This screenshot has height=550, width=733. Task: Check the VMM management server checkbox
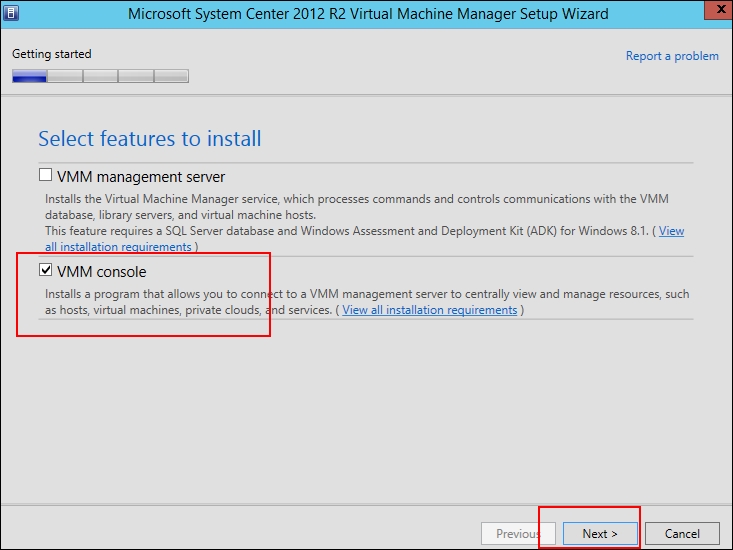[45, 175]
